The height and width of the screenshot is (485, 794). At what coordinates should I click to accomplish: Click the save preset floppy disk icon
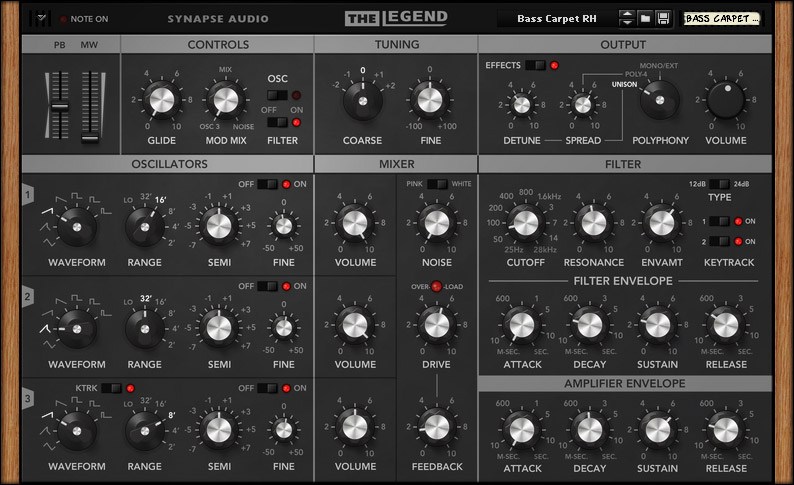663,18
